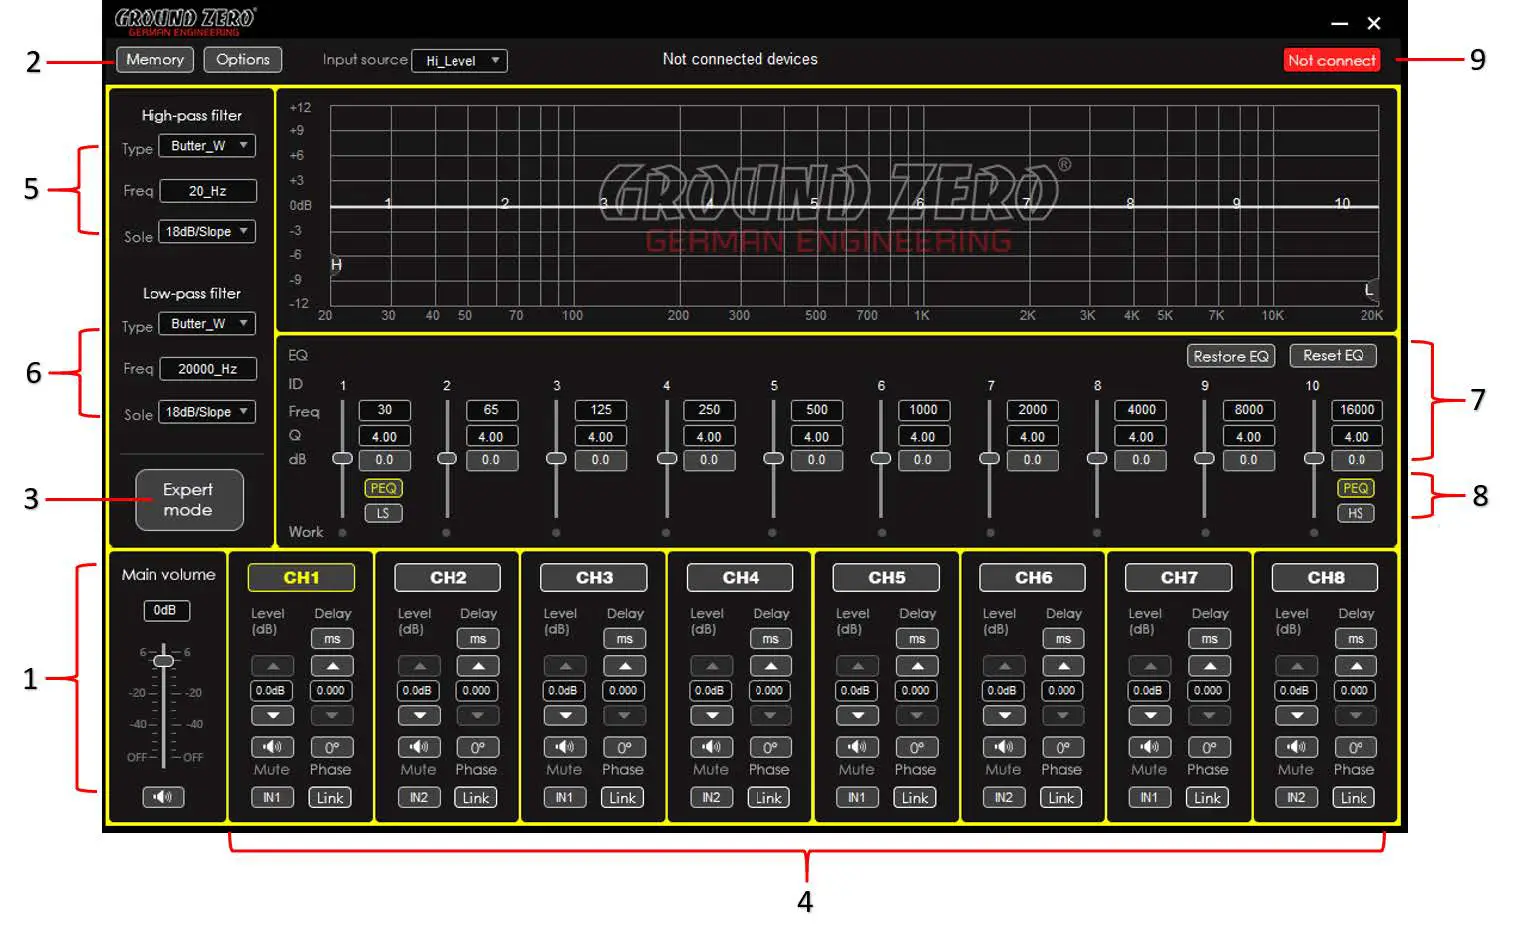Toggle Link on channel CH4

[x=769, y=798]
